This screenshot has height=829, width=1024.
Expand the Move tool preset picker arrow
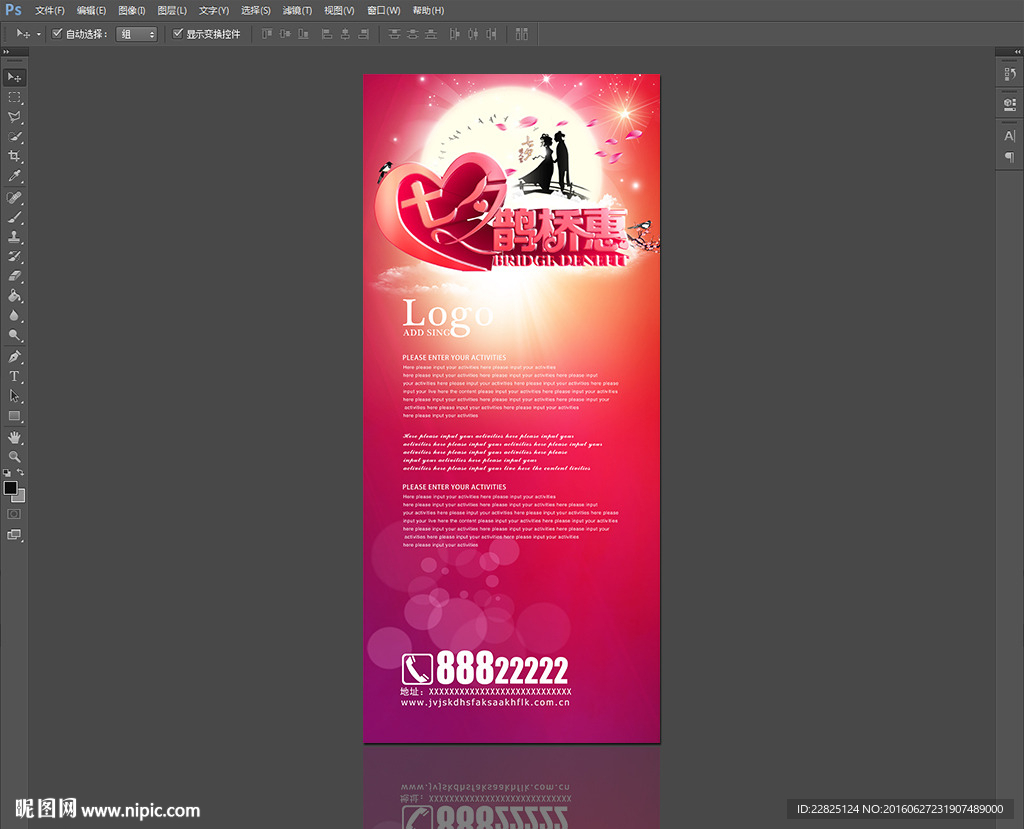39,34
